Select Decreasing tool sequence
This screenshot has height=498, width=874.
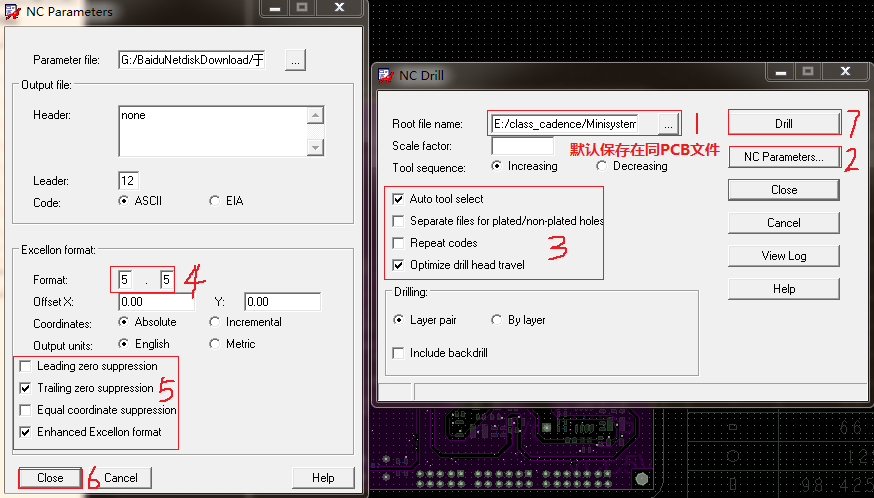601,166
